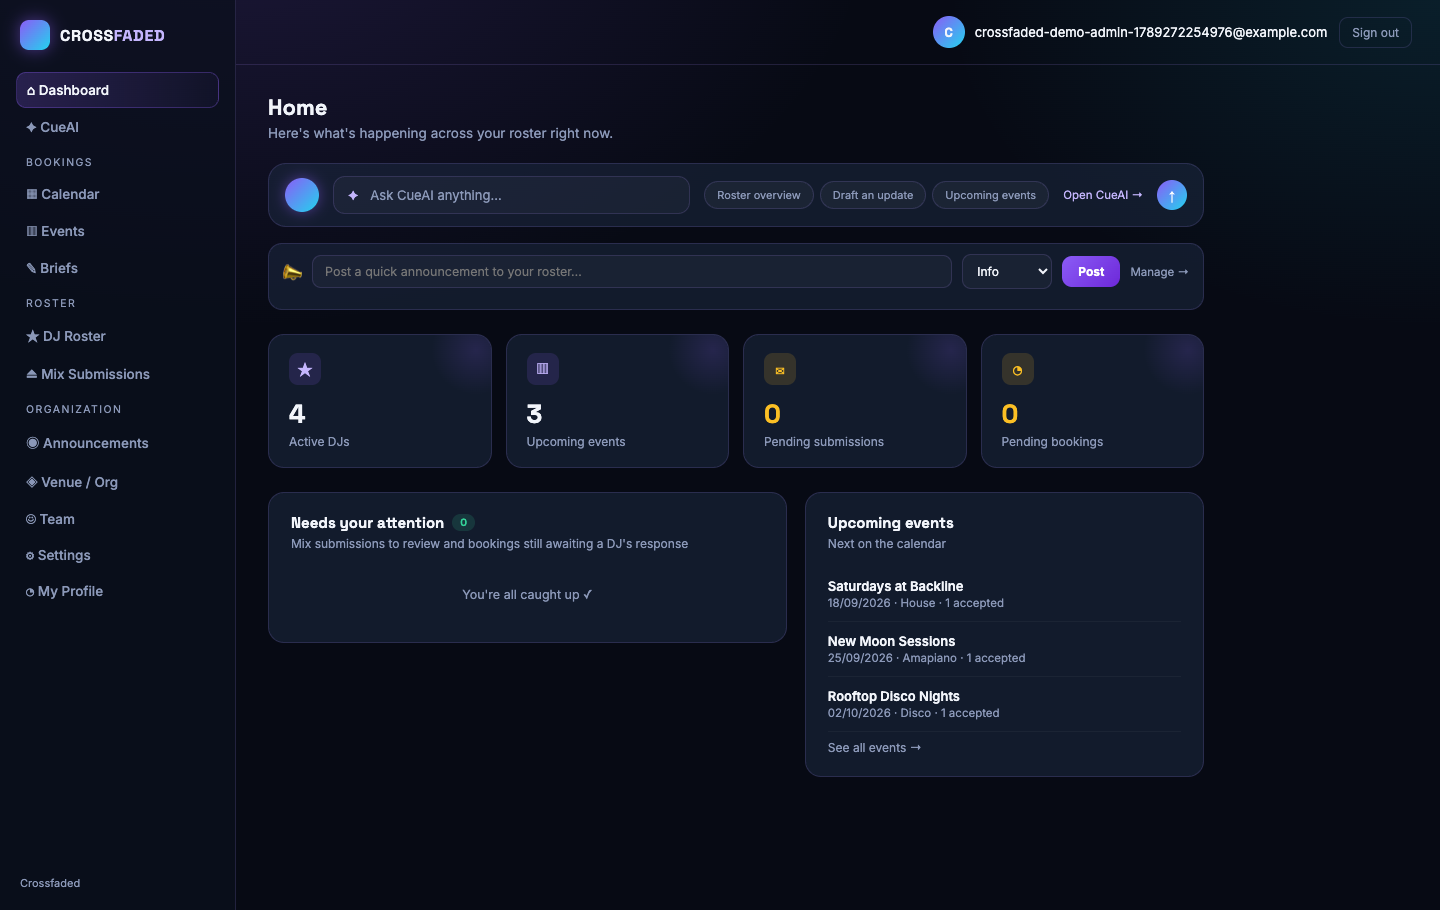Click the sparkle icon in Ask CueAI field

coord(353,195)
